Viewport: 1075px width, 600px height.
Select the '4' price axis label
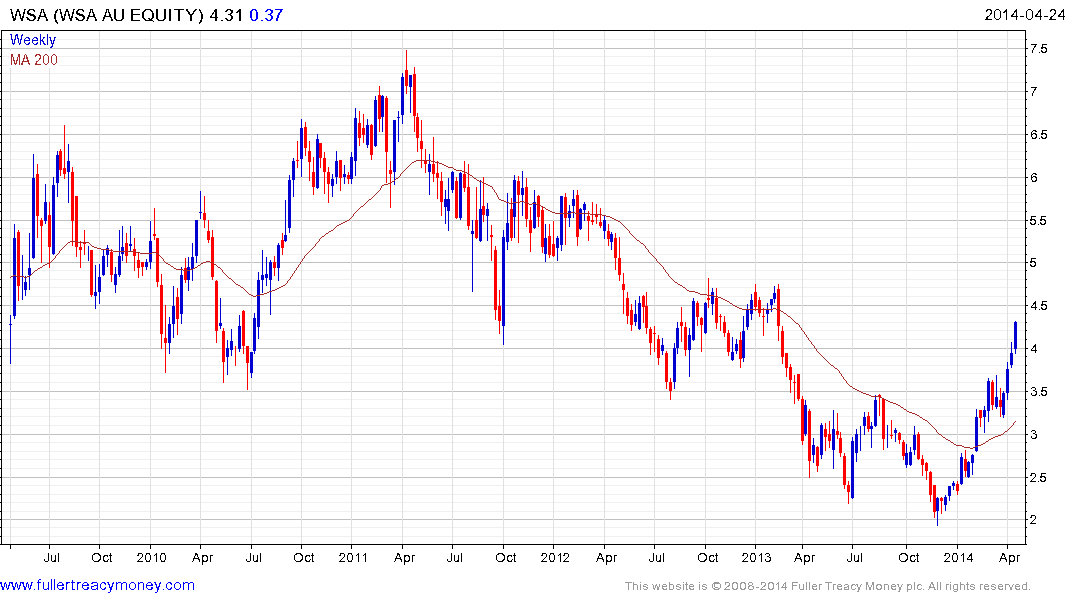click(x=1034, y=349)
